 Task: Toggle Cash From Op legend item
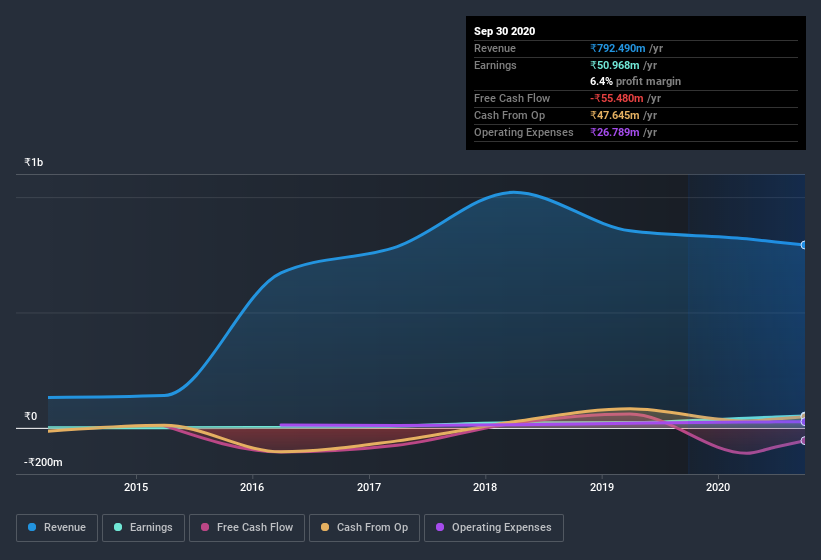point(362,527)
